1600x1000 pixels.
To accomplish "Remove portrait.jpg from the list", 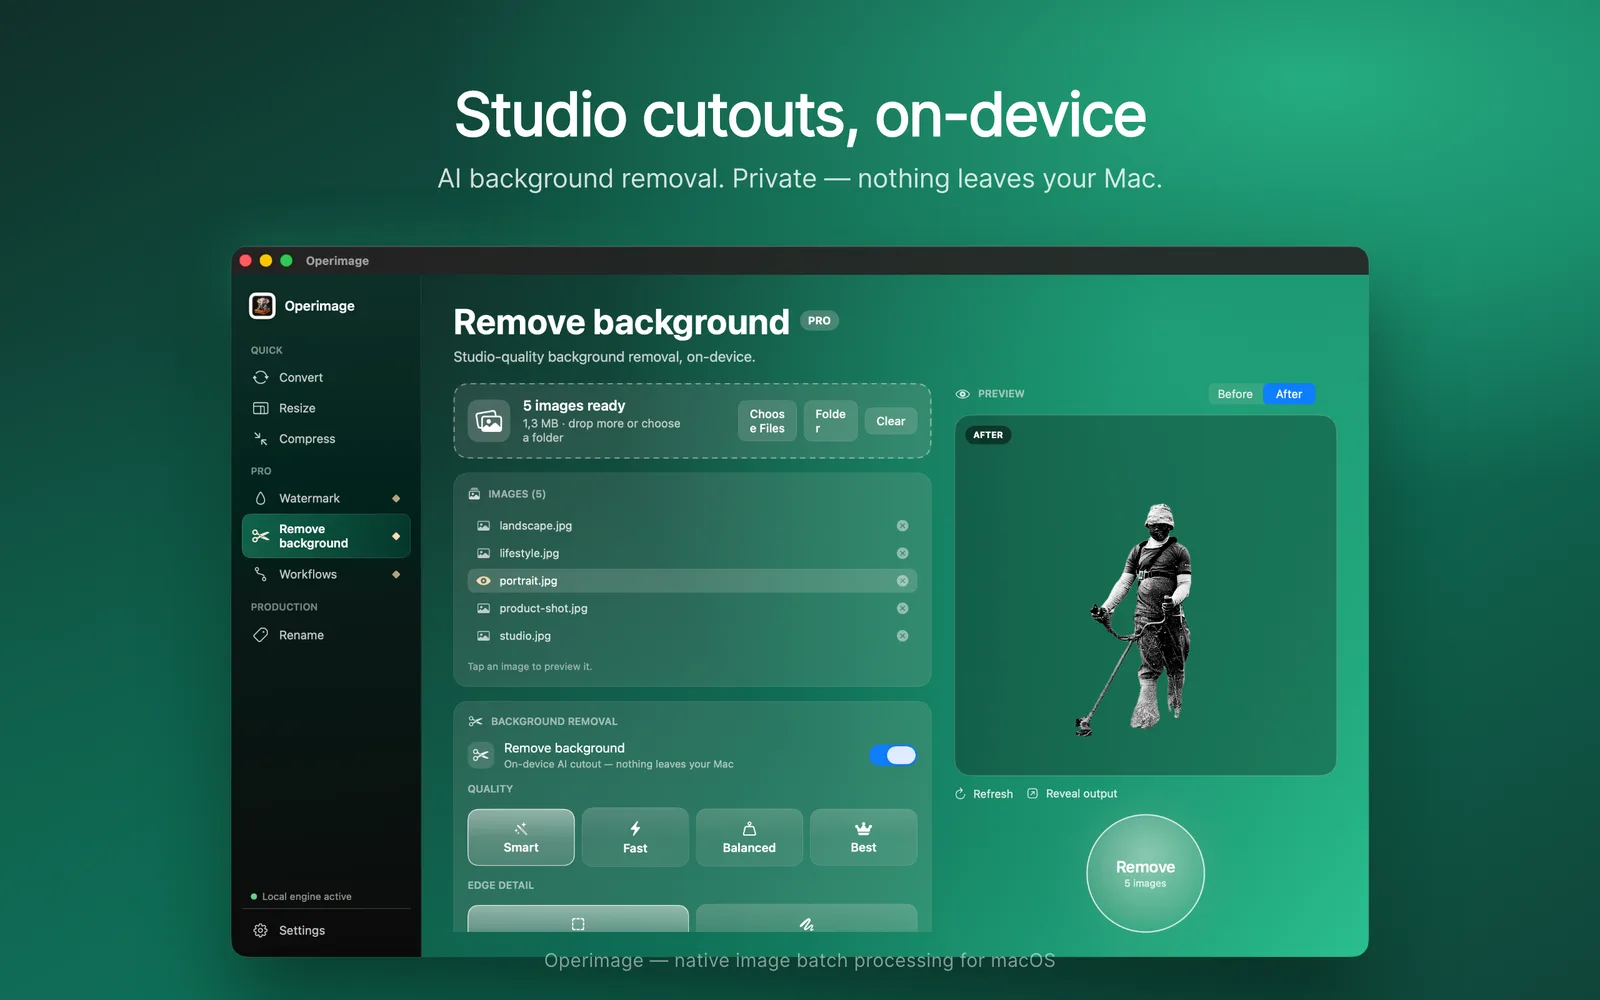I will point(902,581).
